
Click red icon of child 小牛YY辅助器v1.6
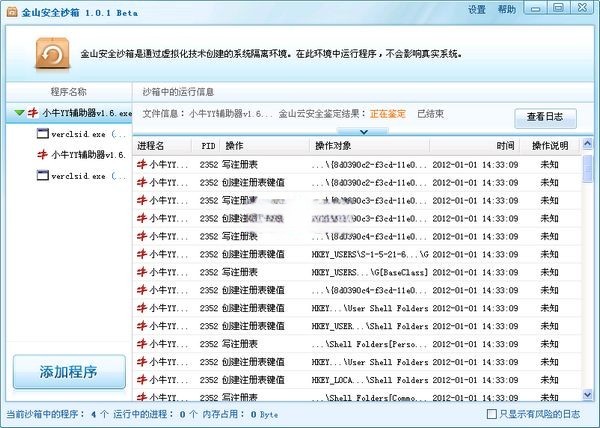coord(42,155)
